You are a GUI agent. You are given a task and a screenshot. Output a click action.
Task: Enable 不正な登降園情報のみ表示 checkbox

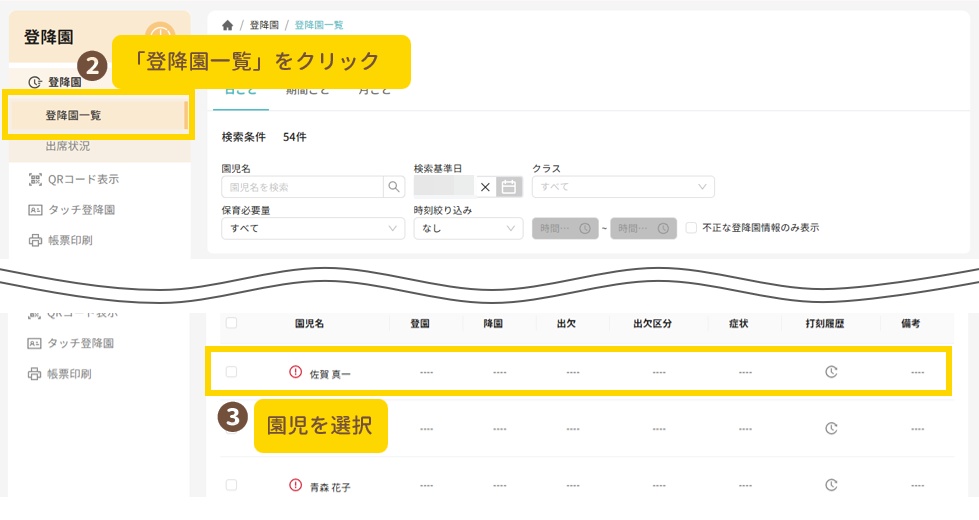coord(691,228)
